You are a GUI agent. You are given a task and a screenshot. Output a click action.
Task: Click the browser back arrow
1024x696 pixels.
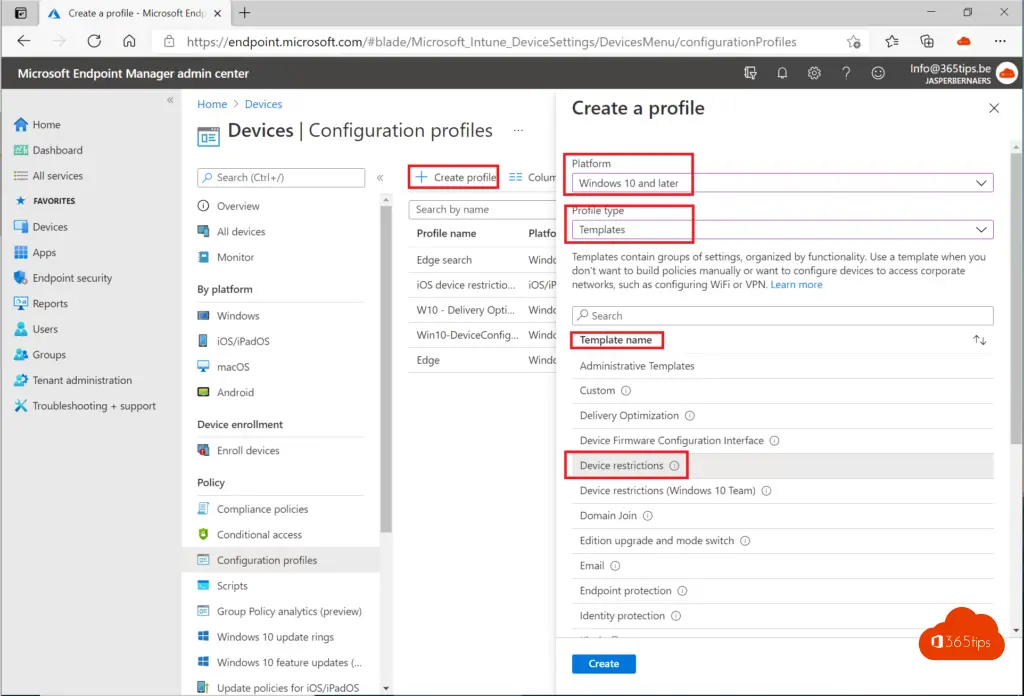24,41
